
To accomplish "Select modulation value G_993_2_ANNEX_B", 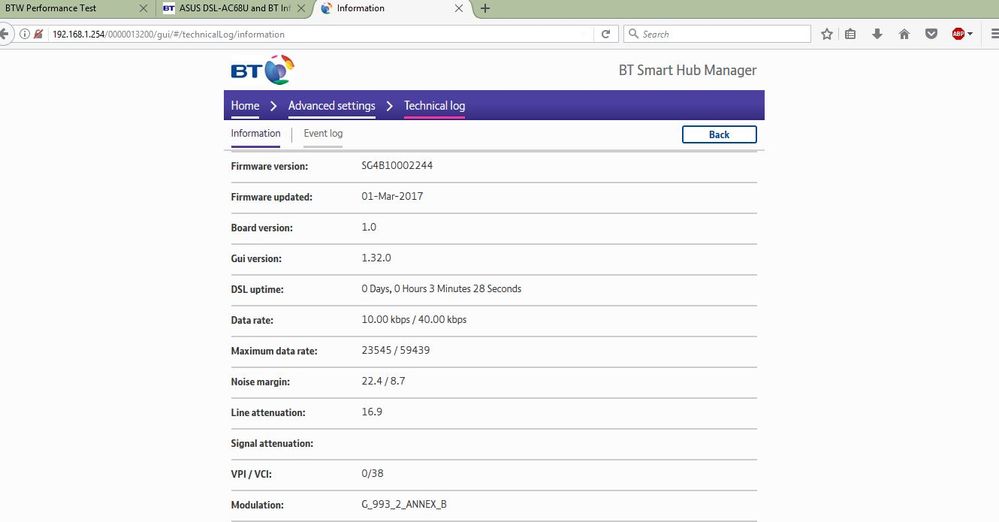I will (404, 504).
